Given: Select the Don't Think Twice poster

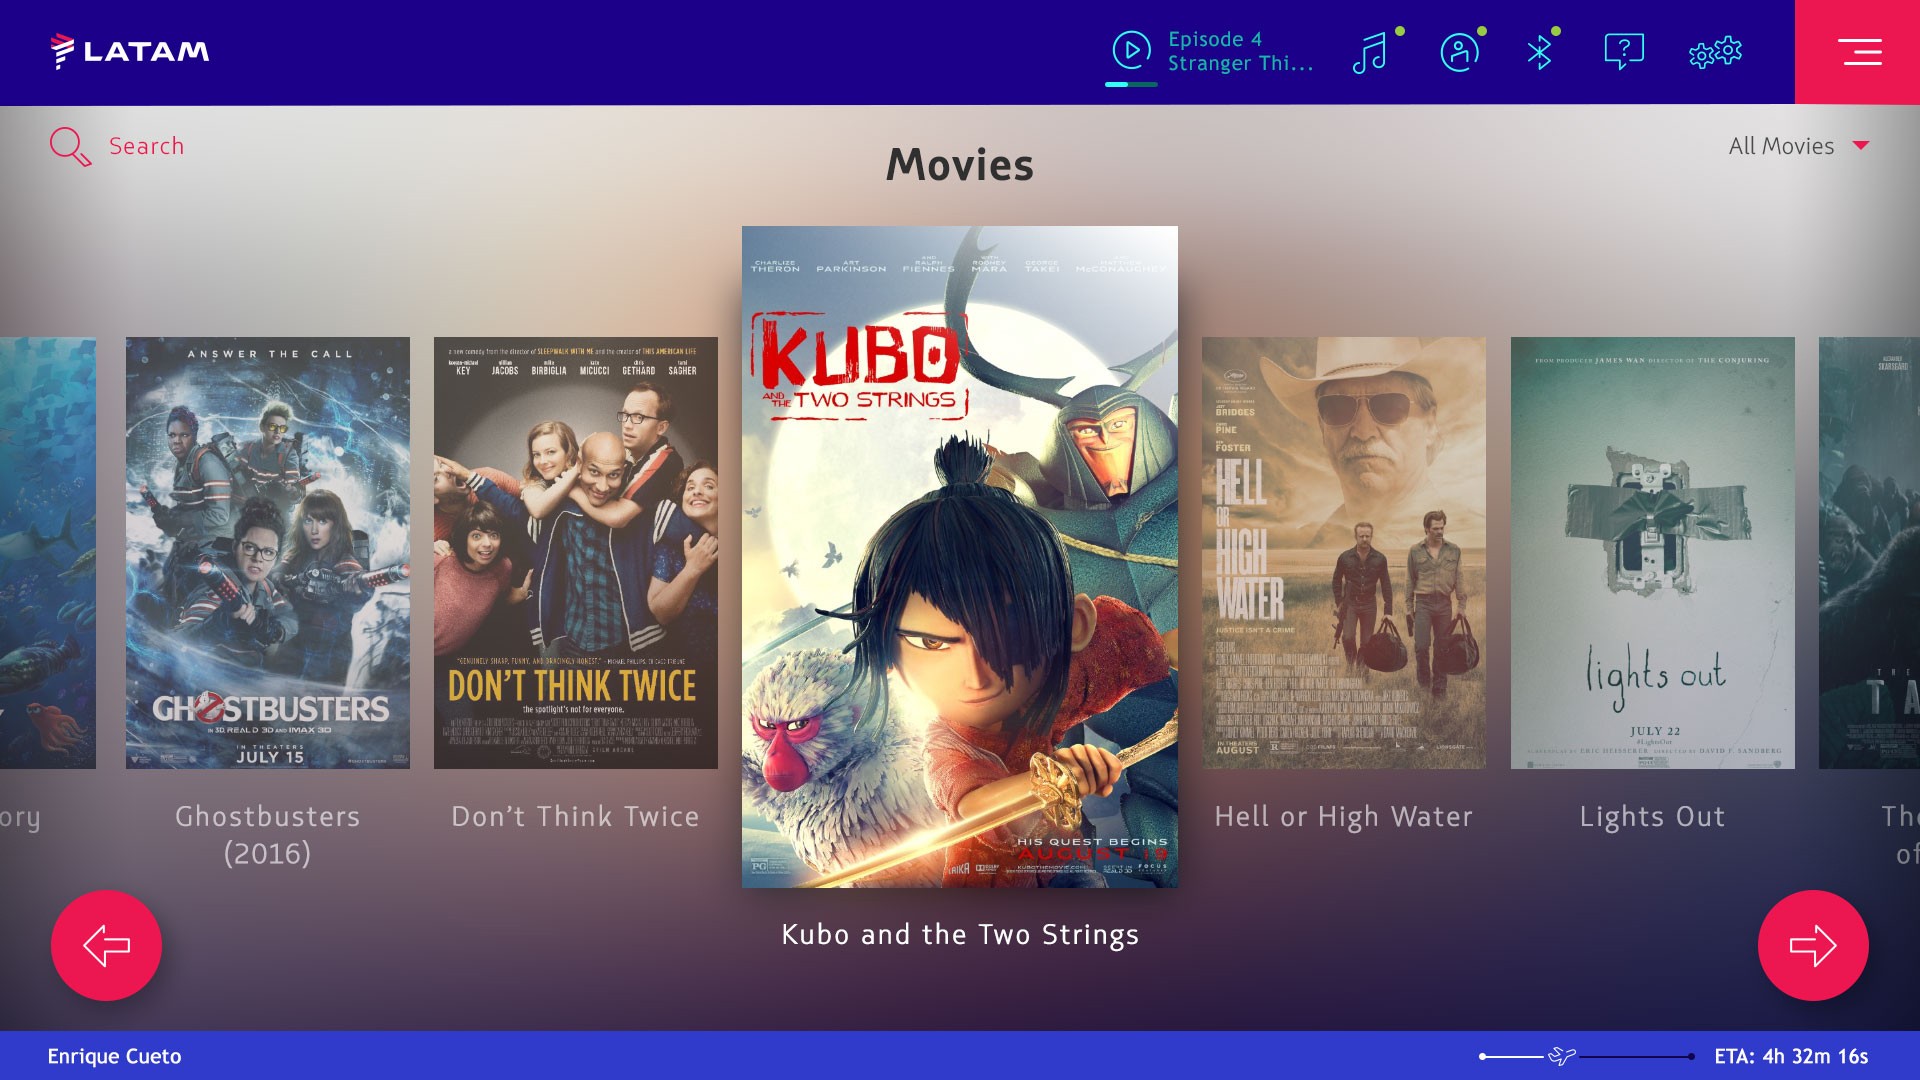Looking at the screenshot, I should 575,552.
